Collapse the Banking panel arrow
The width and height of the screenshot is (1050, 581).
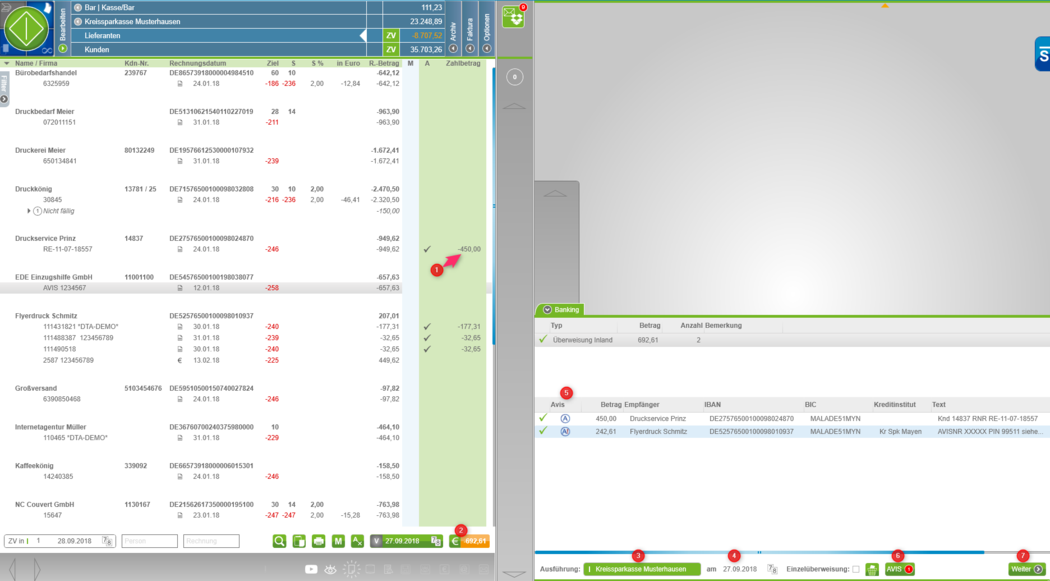coord(547,310)
